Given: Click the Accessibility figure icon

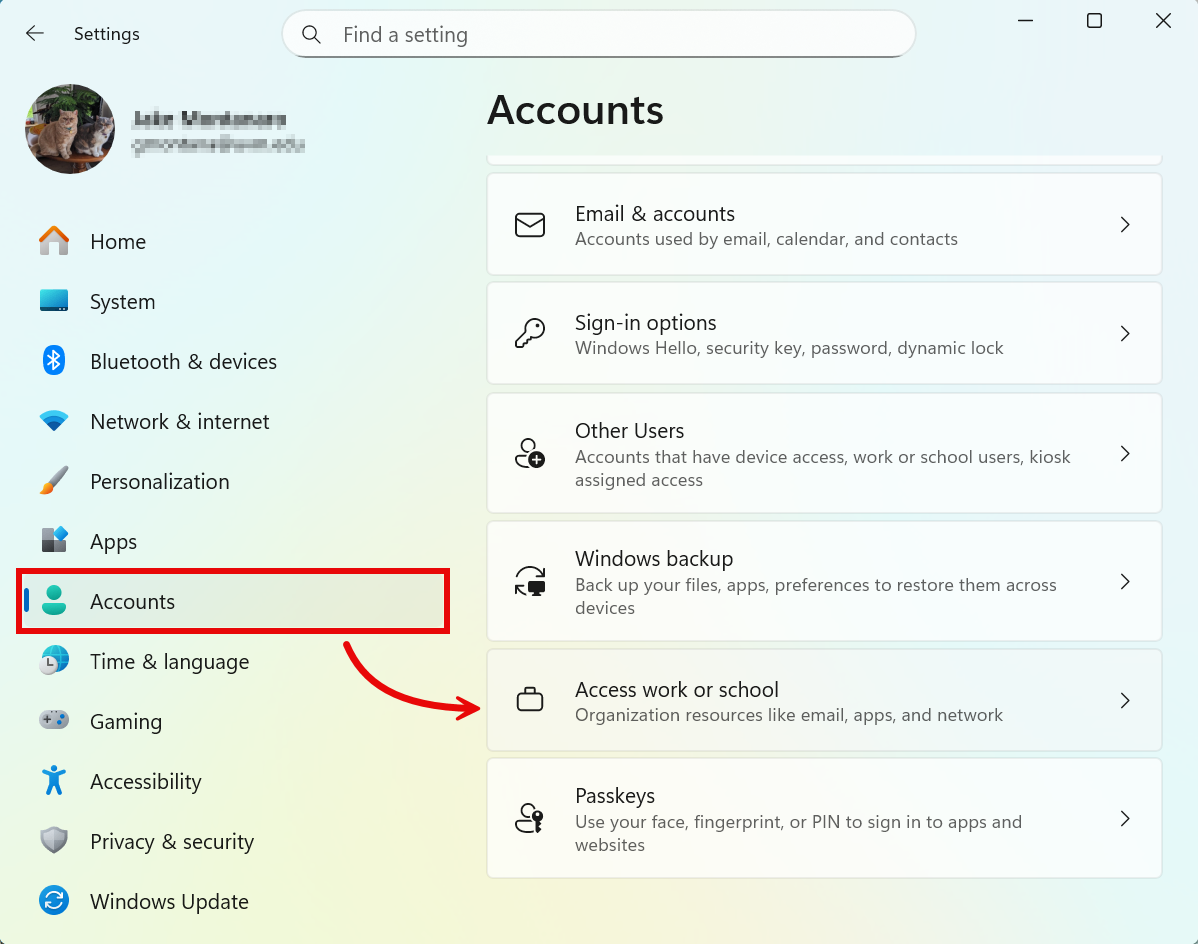Looking at the screenshot, I should pyautogui.click(x=54, y=780).
